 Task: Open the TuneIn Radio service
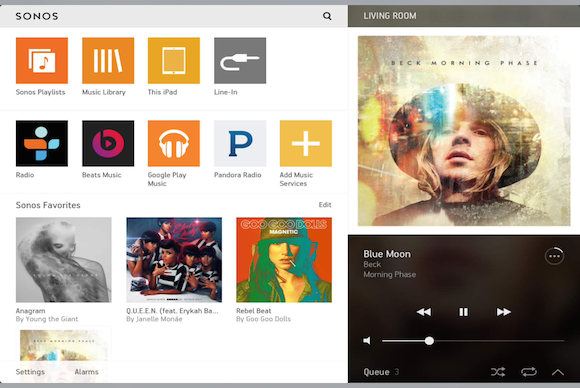[42, 144]
